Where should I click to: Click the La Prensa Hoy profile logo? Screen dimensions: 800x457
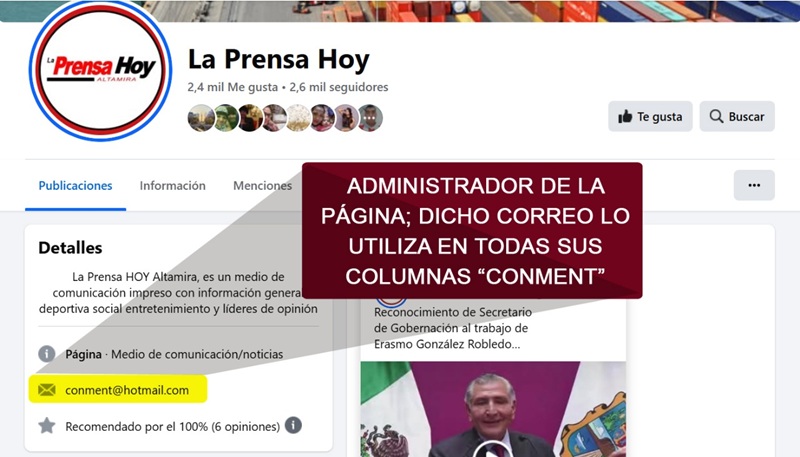(x=101, y=70)
